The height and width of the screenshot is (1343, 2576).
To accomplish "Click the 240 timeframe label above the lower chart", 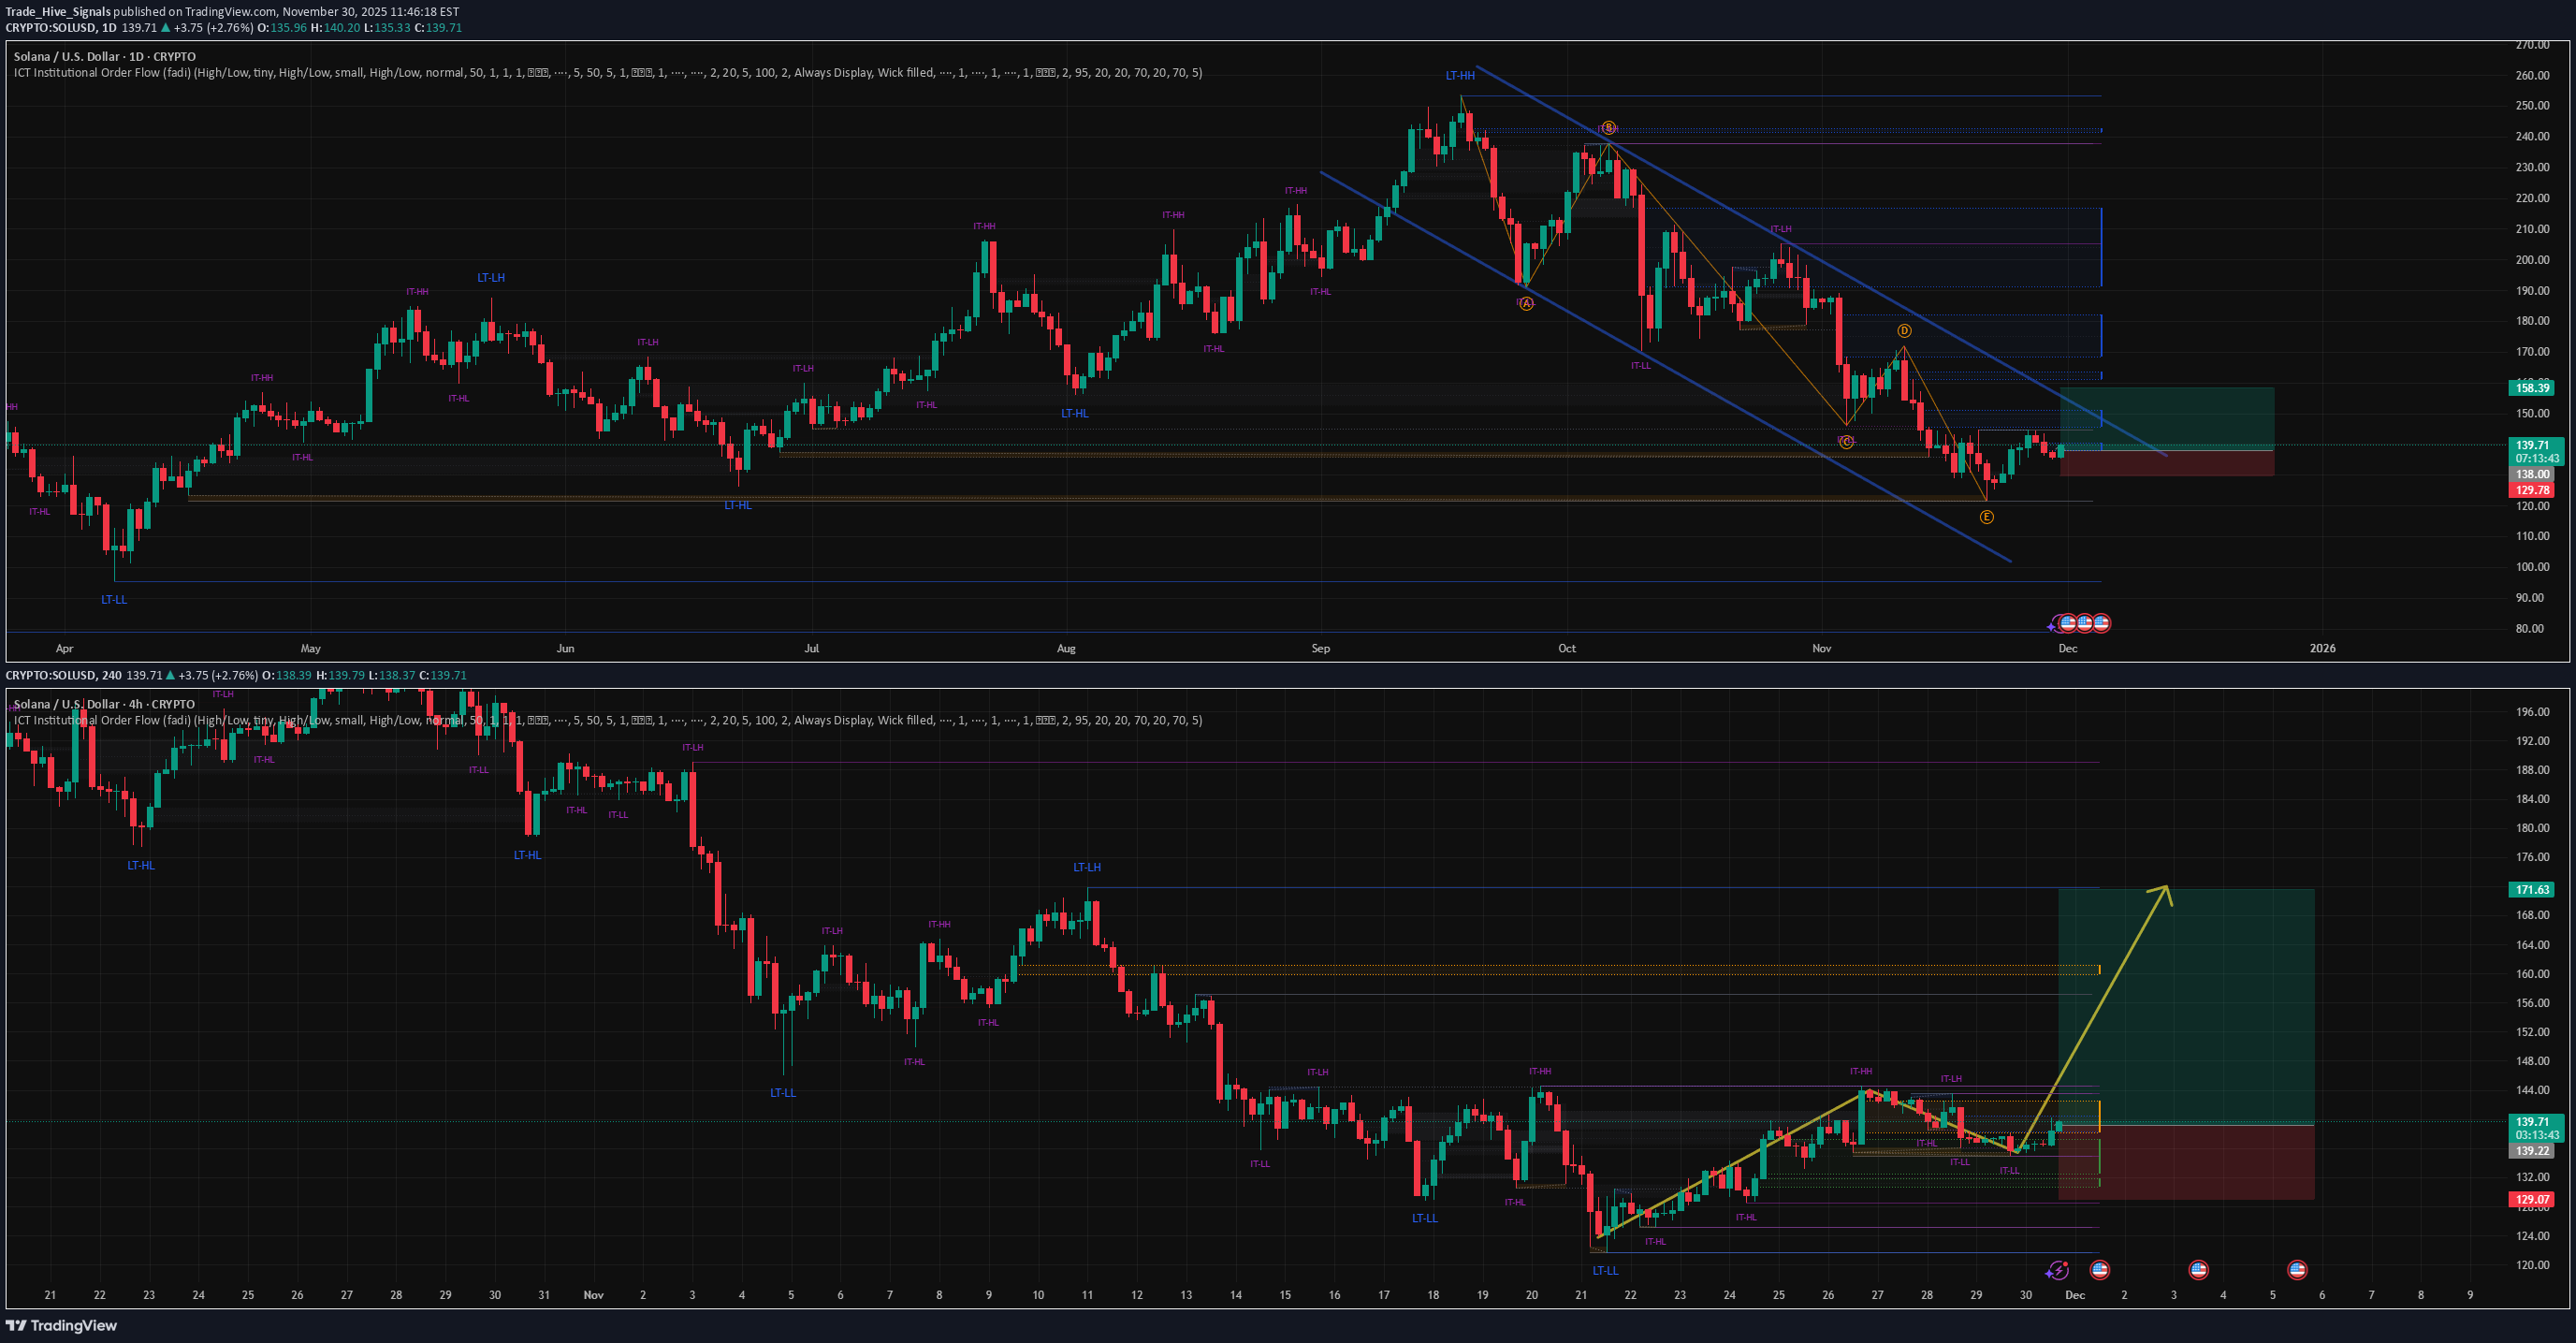I will coord(113,675).
